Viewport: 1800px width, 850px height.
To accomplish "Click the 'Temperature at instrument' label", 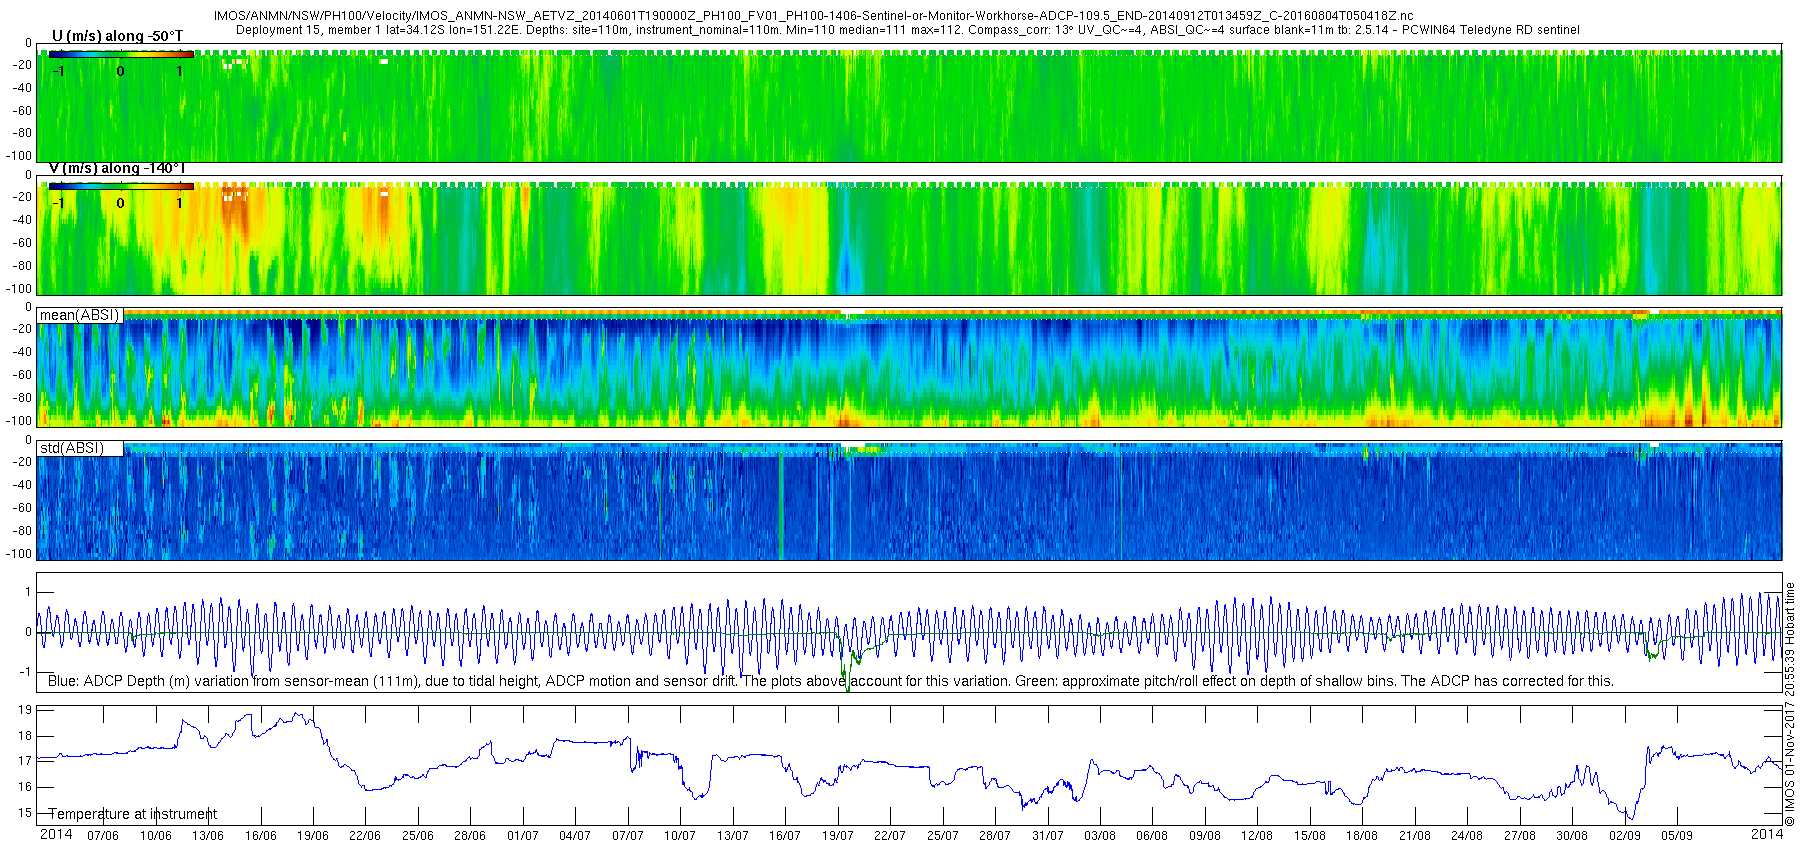I will [x=133, y=814].
